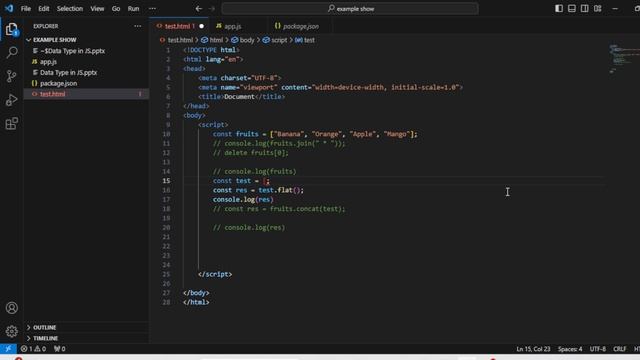640x360 pixels.
Task: Open the Explorer view in activity bar
Action: tap(12, 29)
